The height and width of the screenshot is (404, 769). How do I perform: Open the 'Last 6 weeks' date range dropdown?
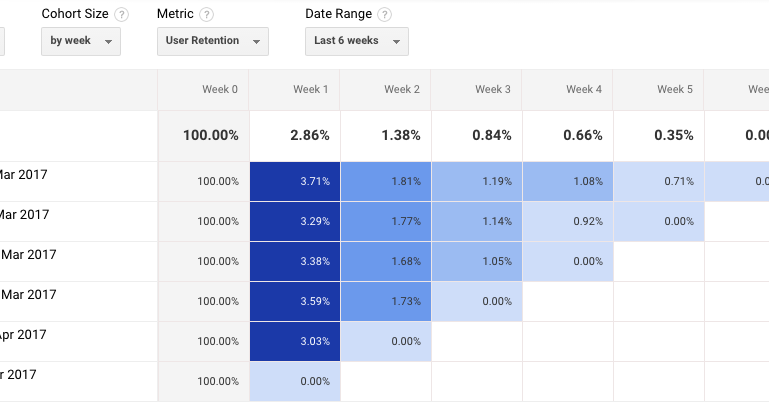356,41
